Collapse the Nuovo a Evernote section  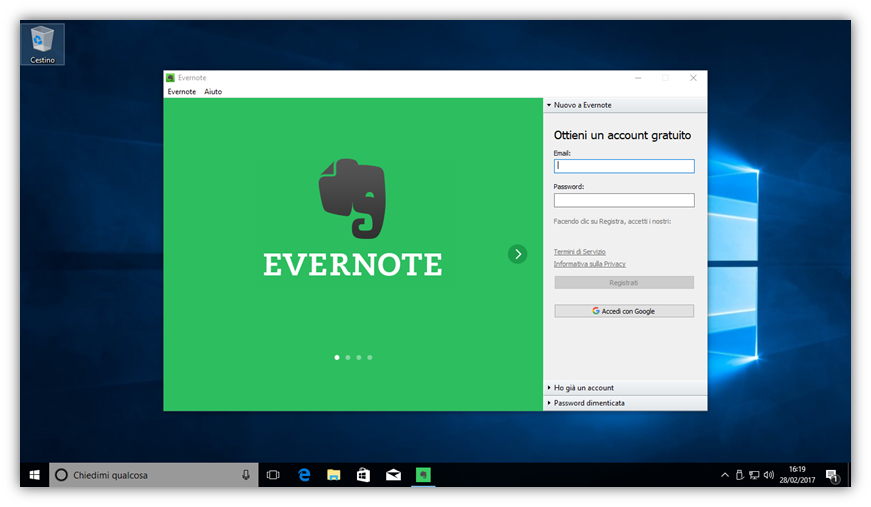click(625, 105)
